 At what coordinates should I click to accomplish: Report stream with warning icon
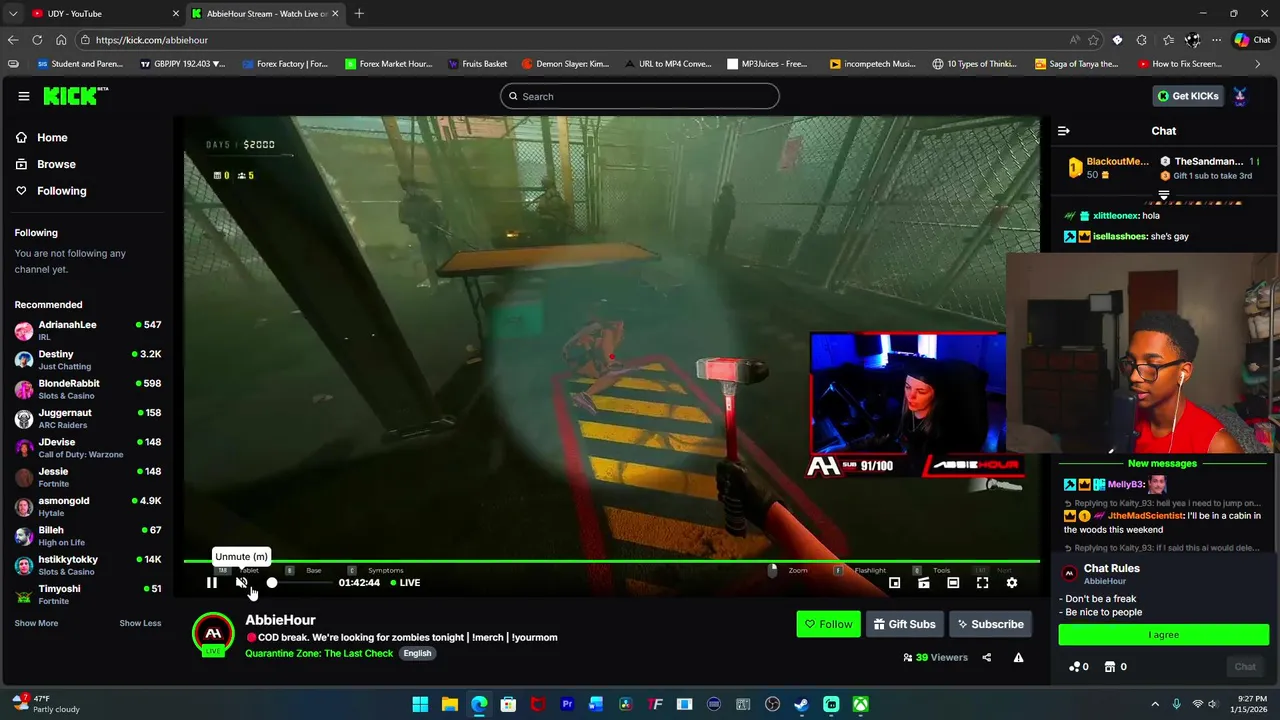coord(1018,658)
